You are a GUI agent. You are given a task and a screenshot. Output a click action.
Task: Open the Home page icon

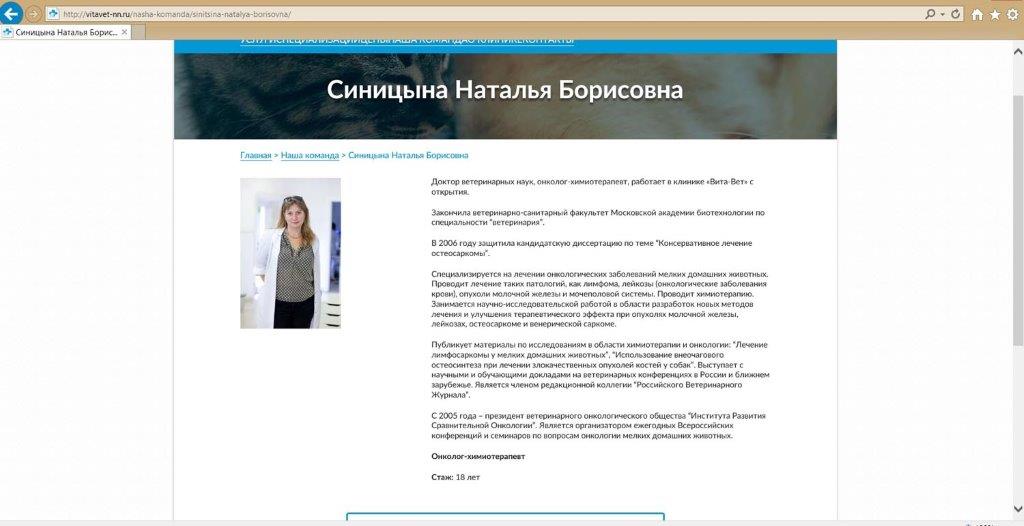click(x=978, y=14)
